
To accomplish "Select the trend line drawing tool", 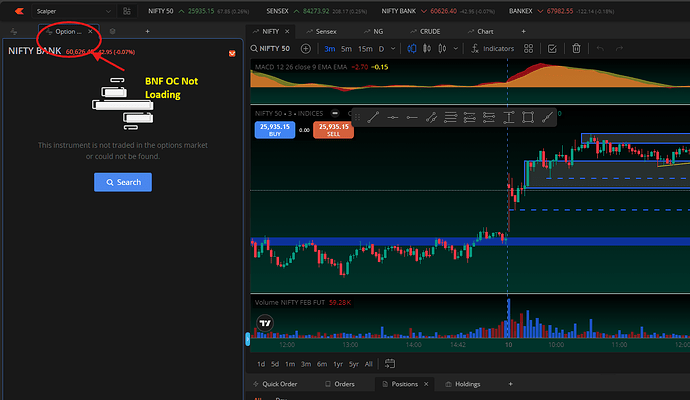I will pyautogui.click(x=373, y=117).
